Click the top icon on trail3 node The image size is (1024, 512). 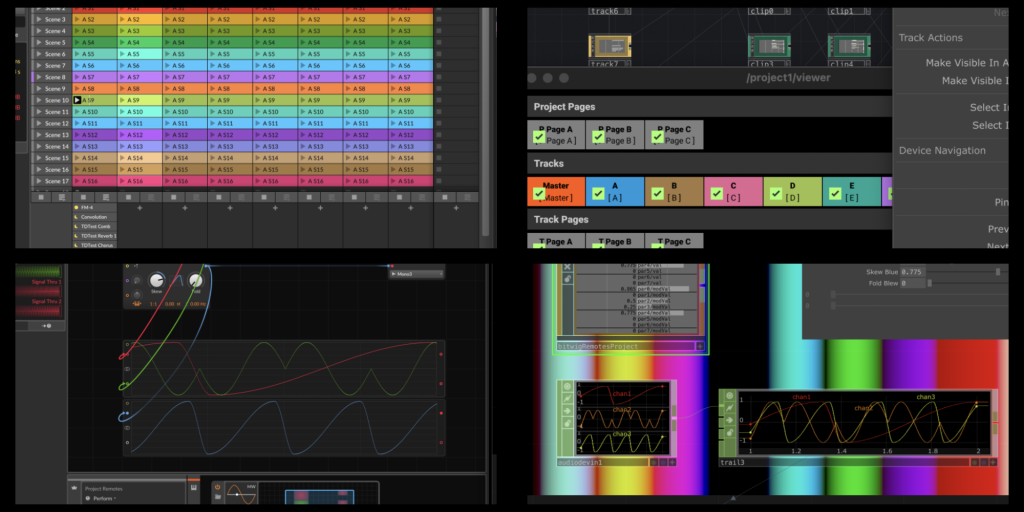coord(729,396)
